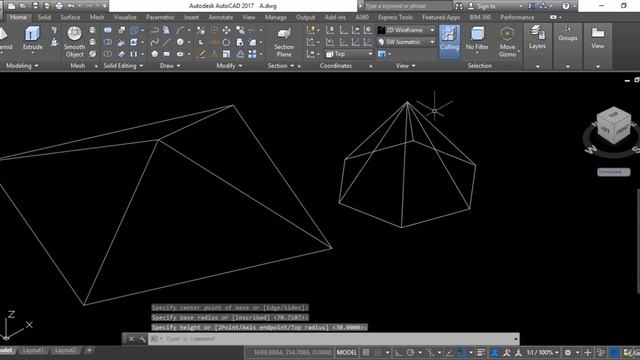Open the 2D Wireframe visual style dropdown
This screenshot has height=360, width=640.
pos(406,30)
